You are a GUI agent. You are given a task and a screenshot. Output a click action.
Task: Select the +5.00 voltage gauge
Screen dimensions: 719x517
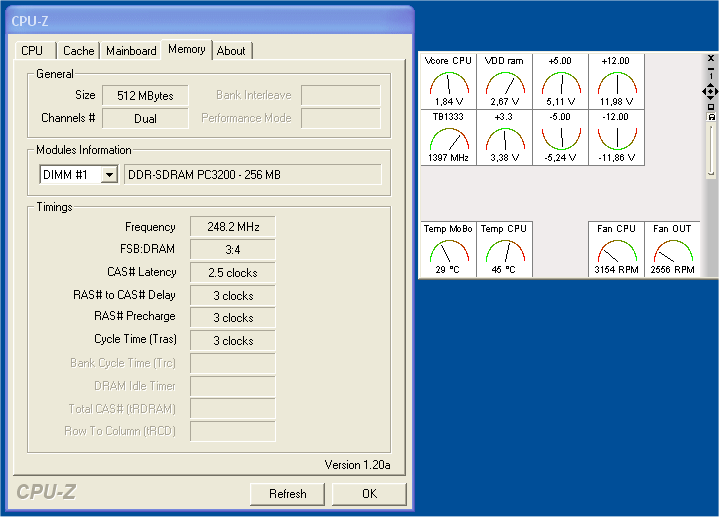[560, 81]
